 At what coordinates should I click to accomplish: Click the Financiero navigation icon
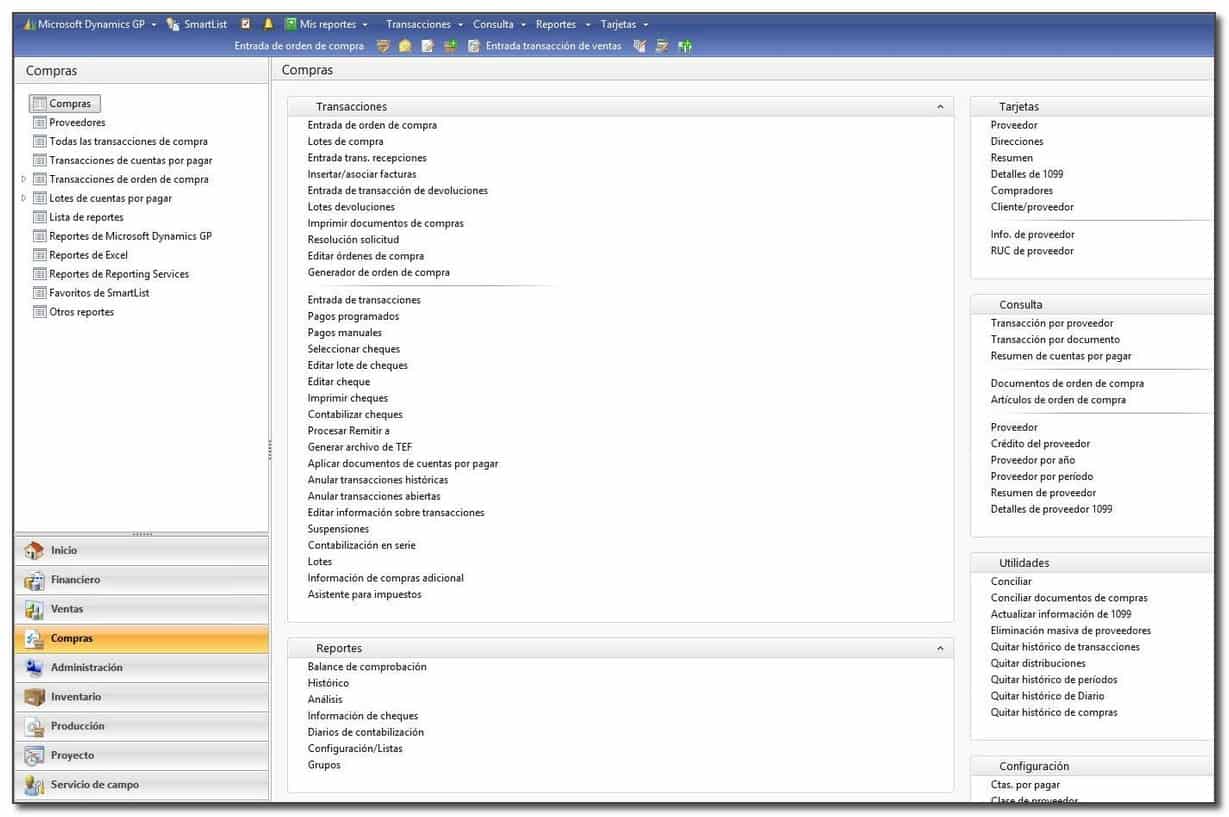35,580
